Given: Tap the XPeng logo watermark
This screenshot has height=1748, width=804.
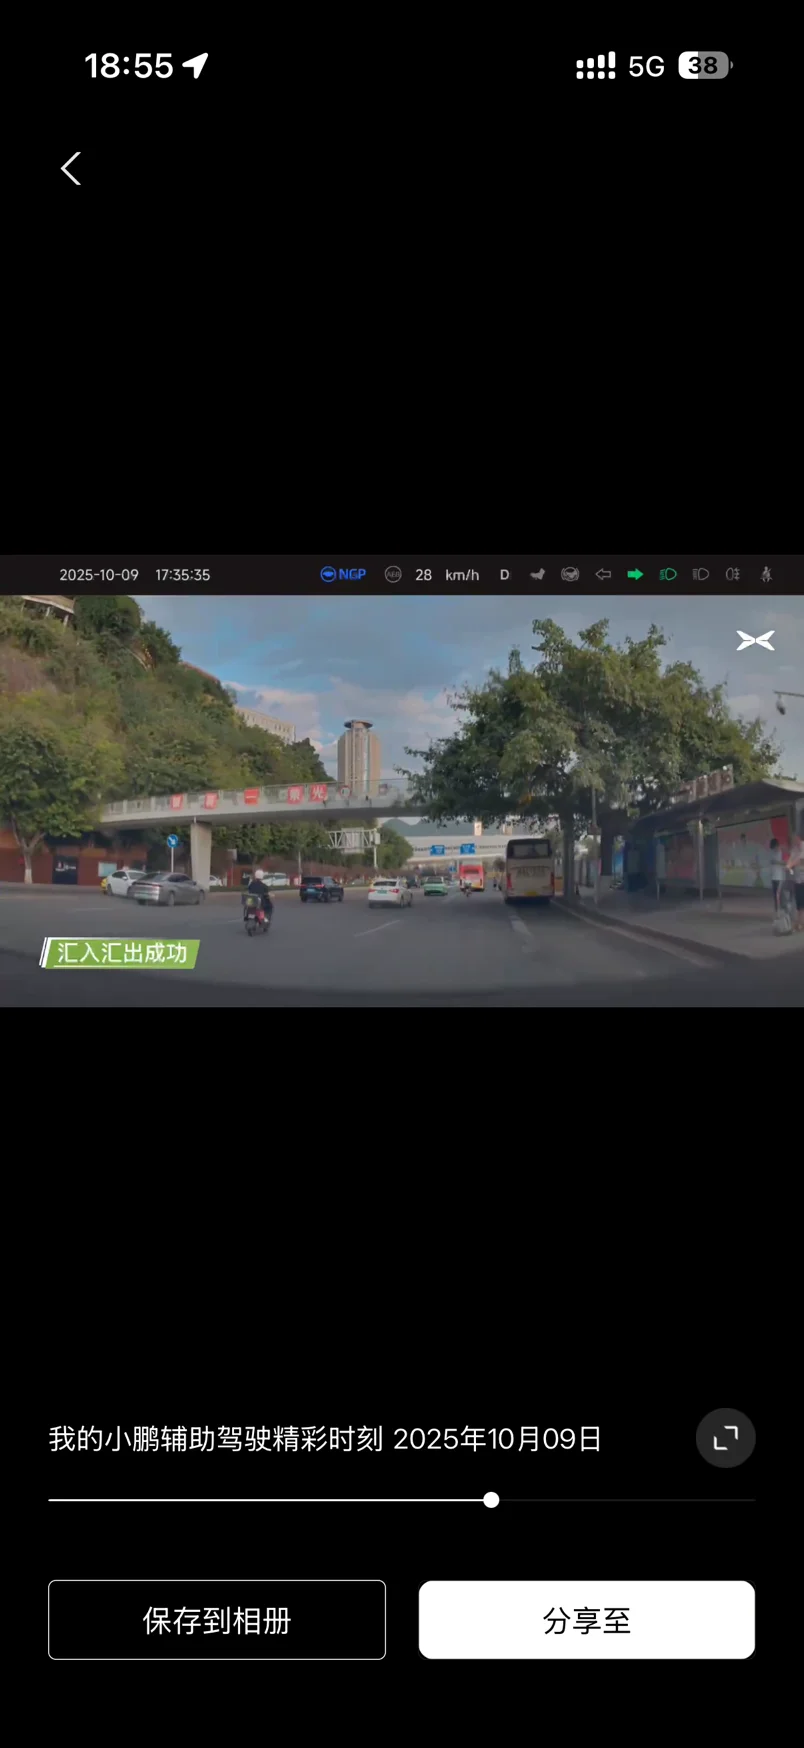Looking at the screenshot, I should coord(755,640).
